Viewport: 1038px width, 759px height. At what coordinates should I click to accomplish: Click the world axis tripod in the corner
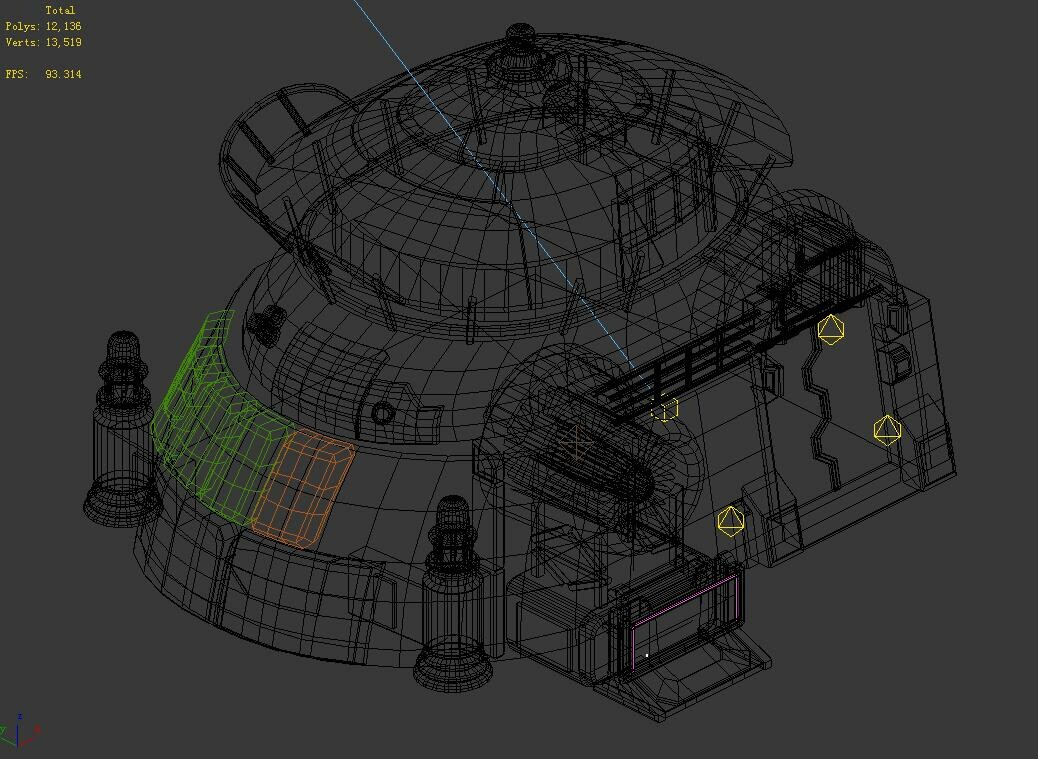(x=20, y=737)
